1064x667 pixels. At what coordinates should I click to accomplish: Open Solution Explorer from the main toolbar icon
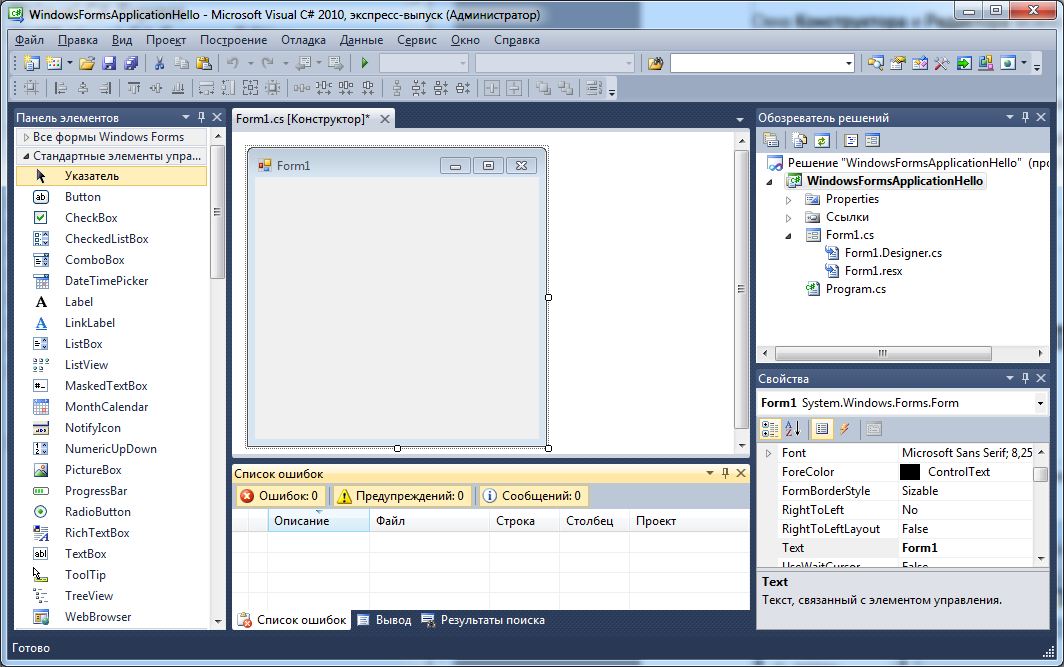[x=876, y=63]
